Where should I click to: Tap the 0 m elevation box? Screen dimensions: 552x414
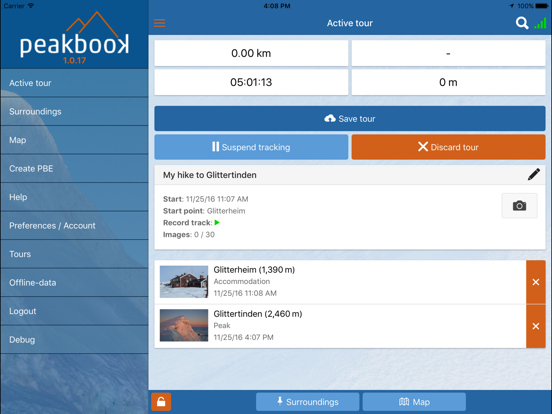tap(448, 82)
